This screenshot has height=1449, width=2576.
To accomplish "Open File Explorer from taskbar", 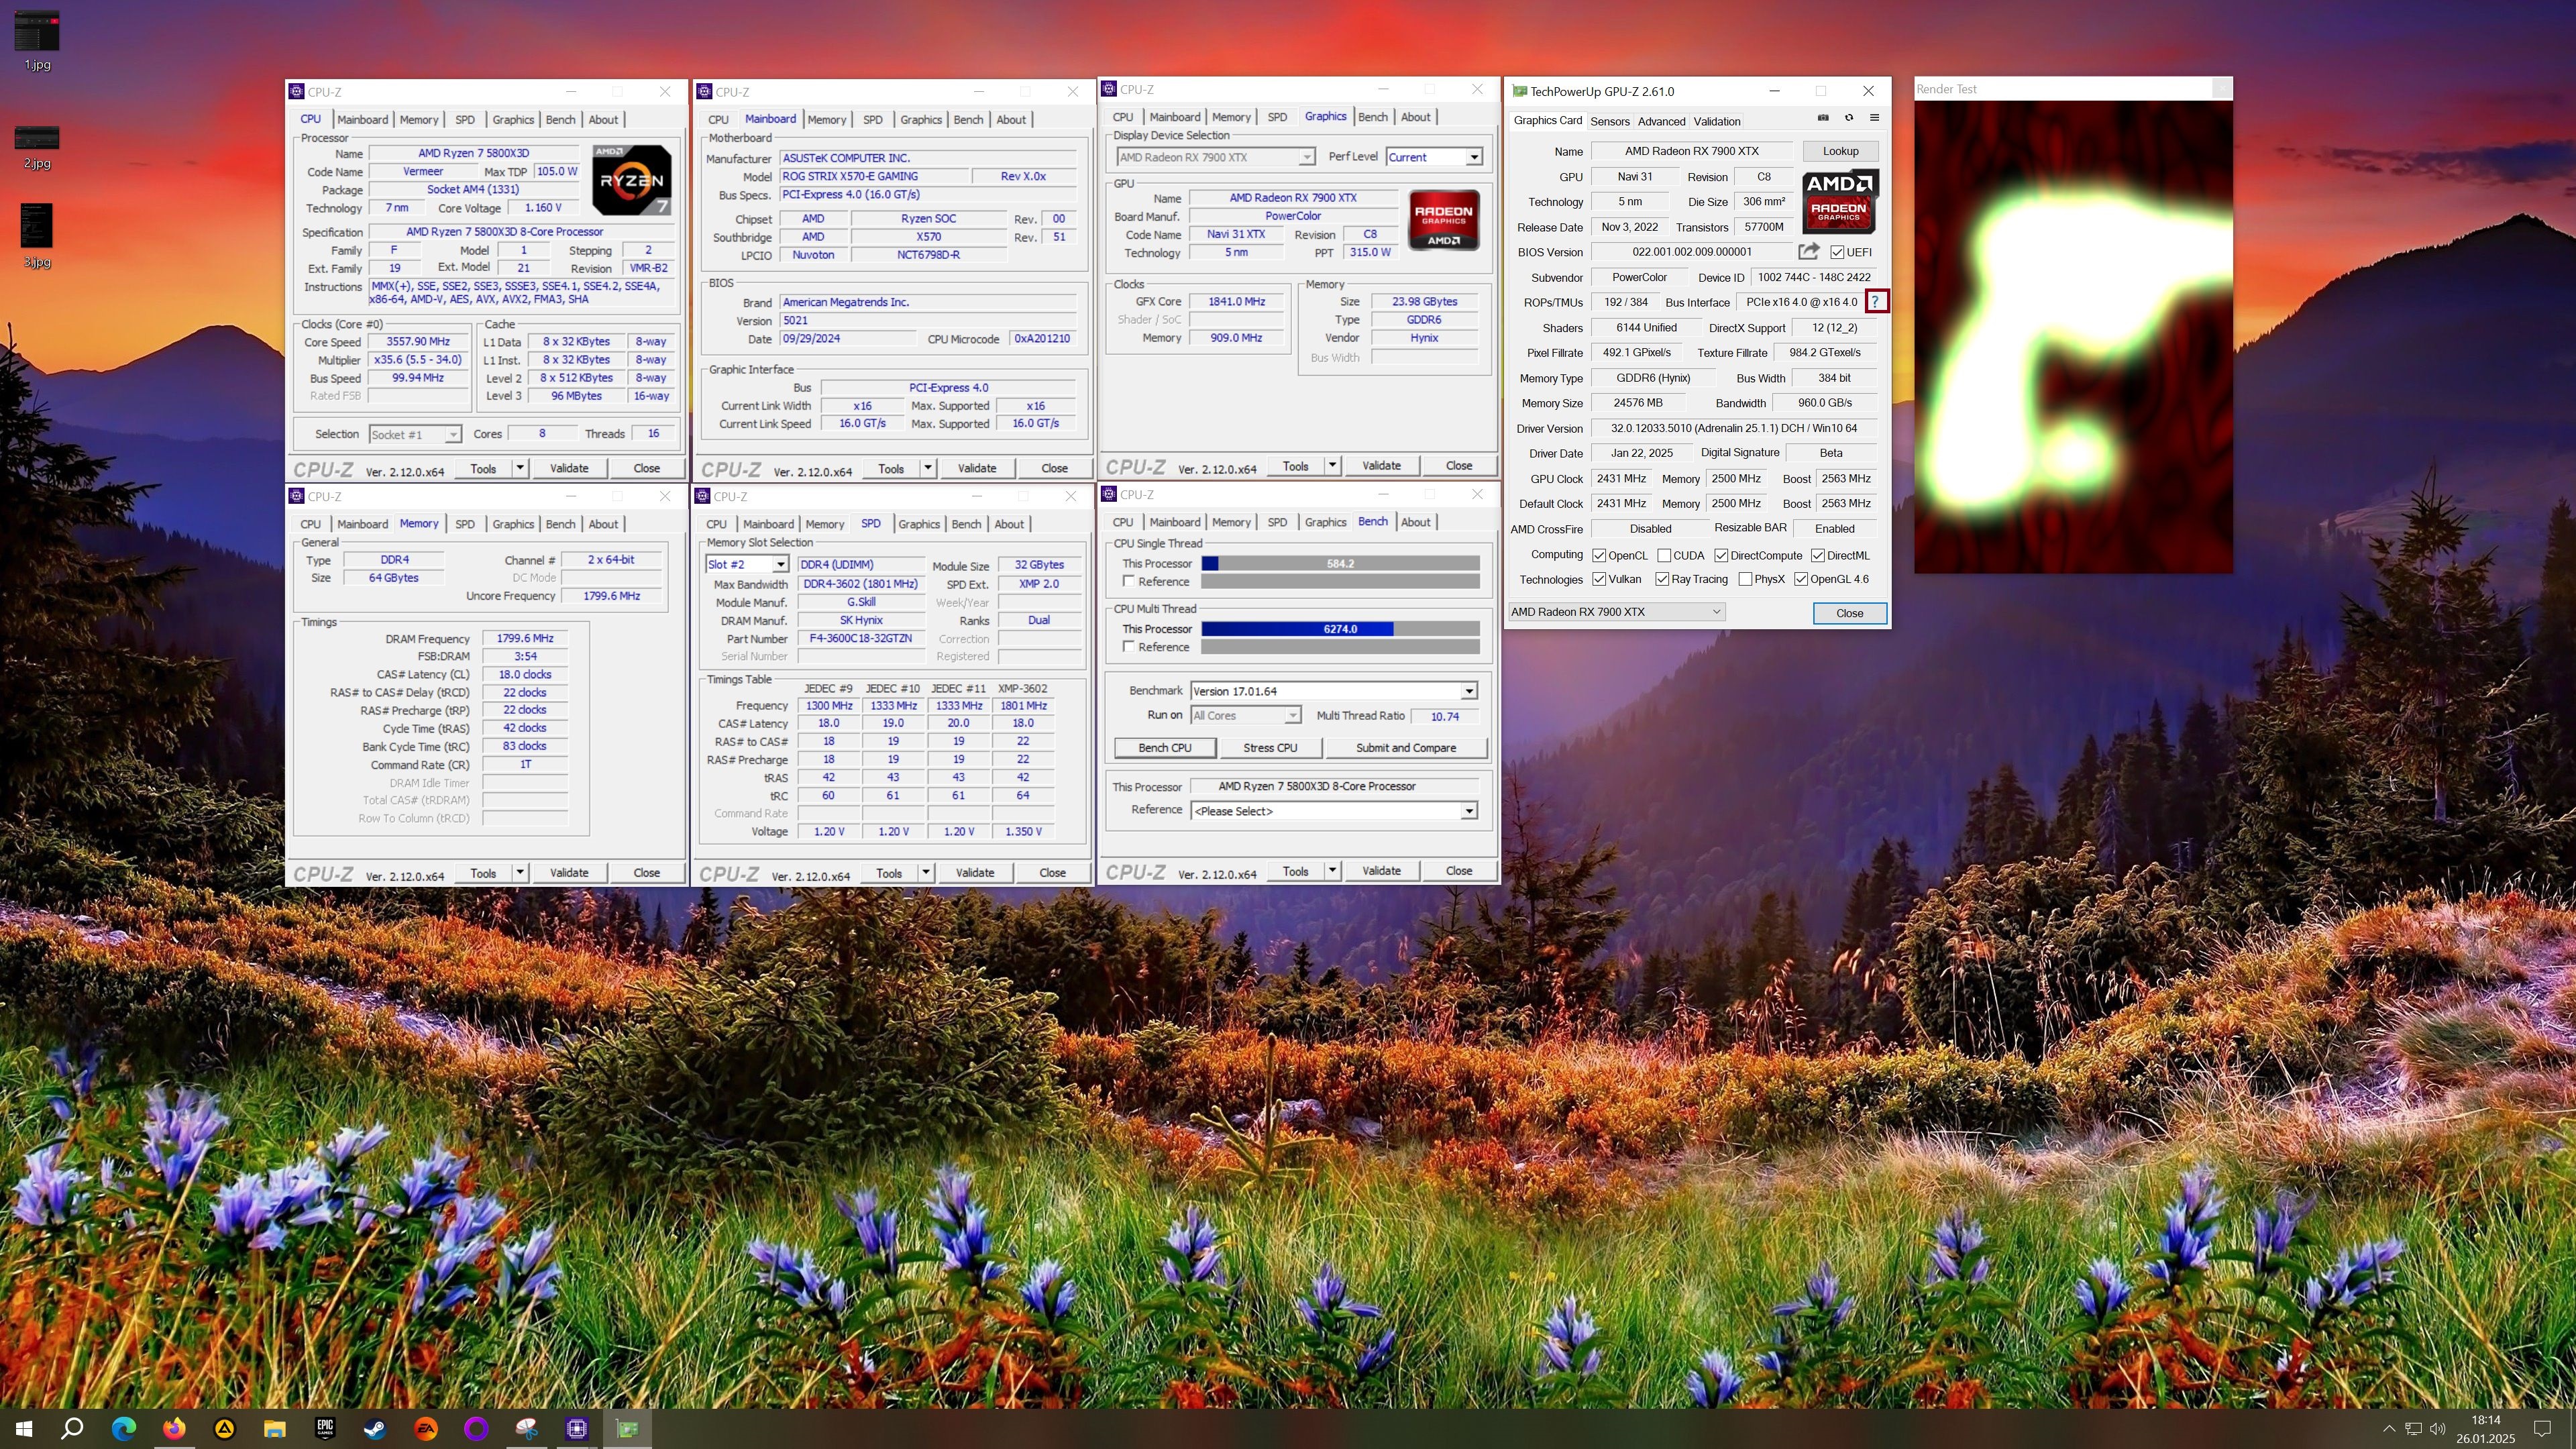I will coord(275,1428).
